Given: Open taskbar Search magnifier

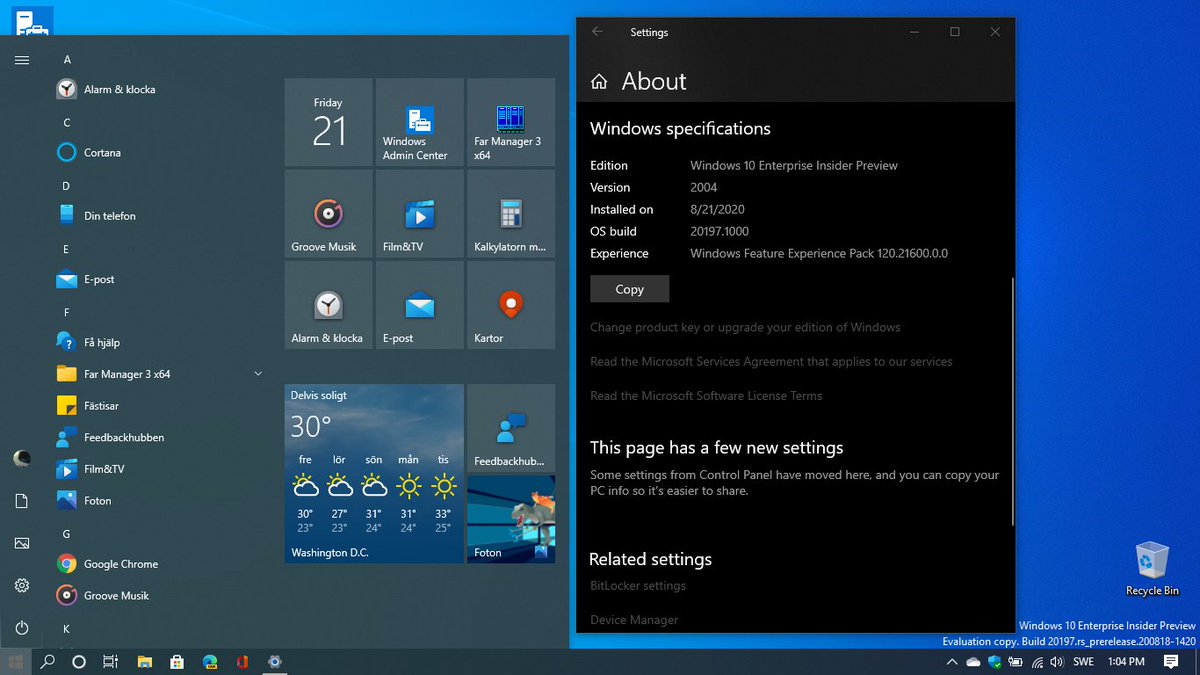Looking at the screenshot, I should tap(47, 661).
